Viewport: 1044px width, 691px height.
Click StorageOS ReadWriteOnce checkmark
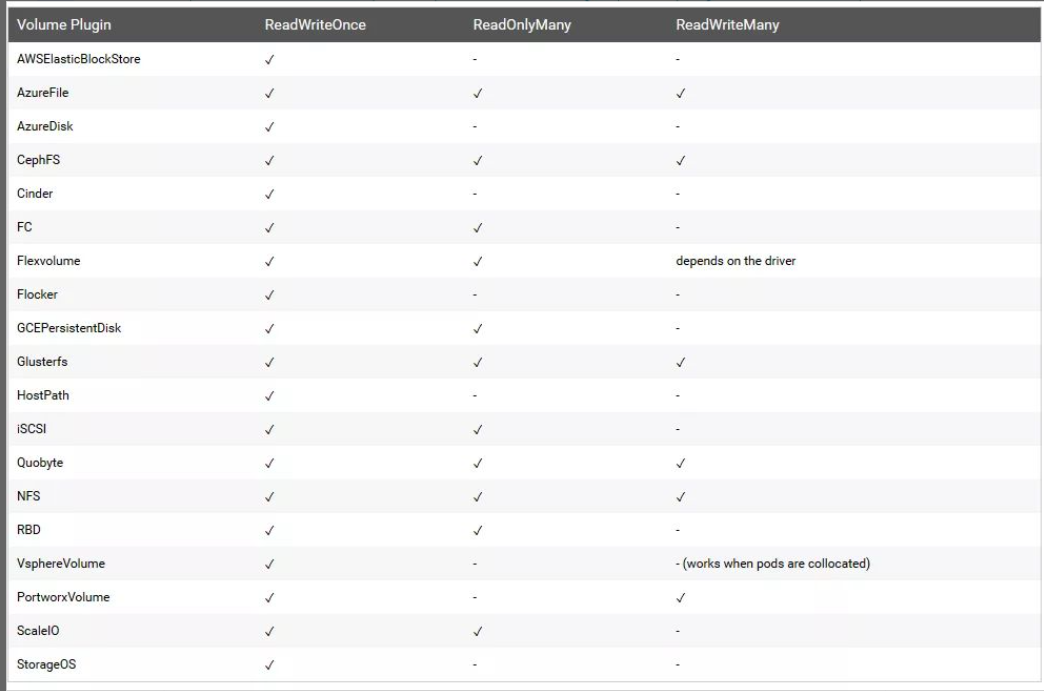point(270,664)
